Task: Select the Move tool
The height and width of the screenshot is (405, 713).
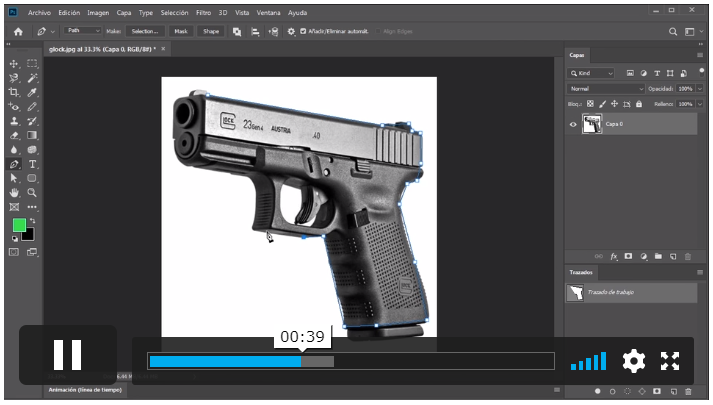Action: click(14, 64)
